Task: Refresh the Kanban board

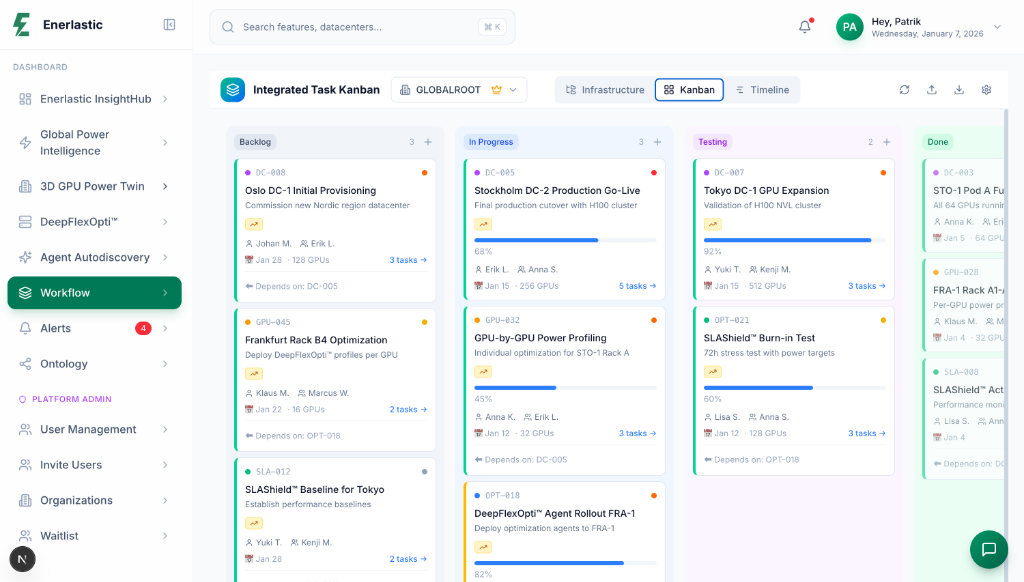Action: pos(904,89)
